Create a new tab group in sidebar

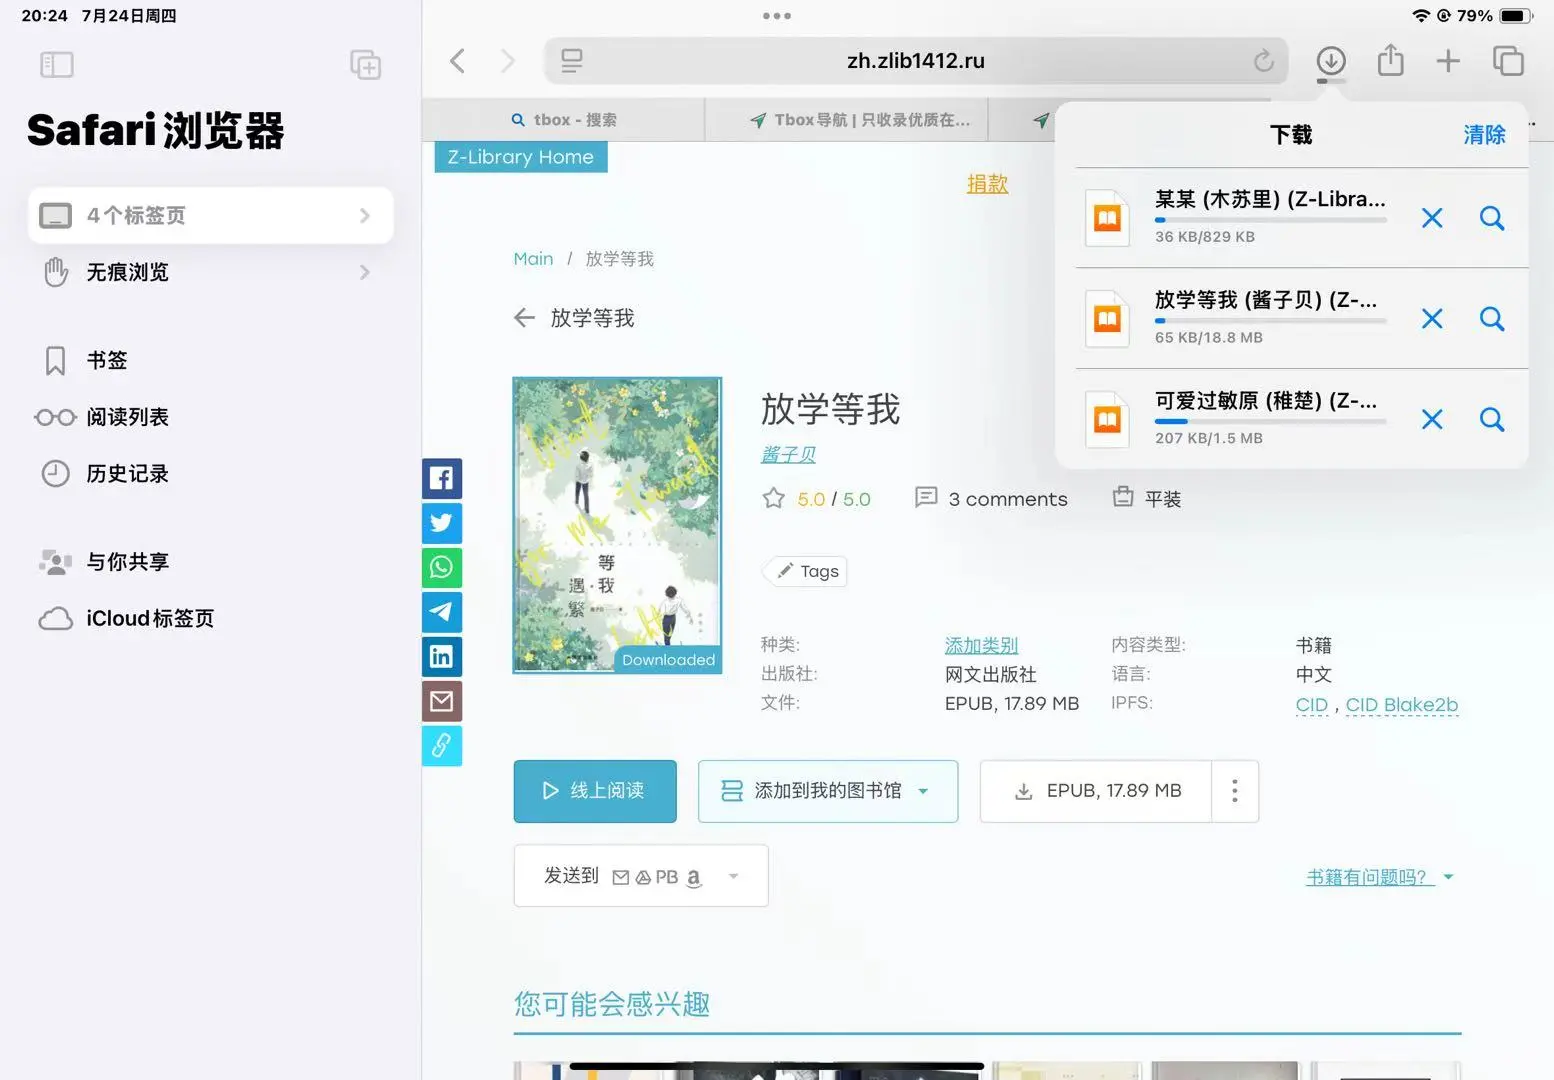click(366, 65)
